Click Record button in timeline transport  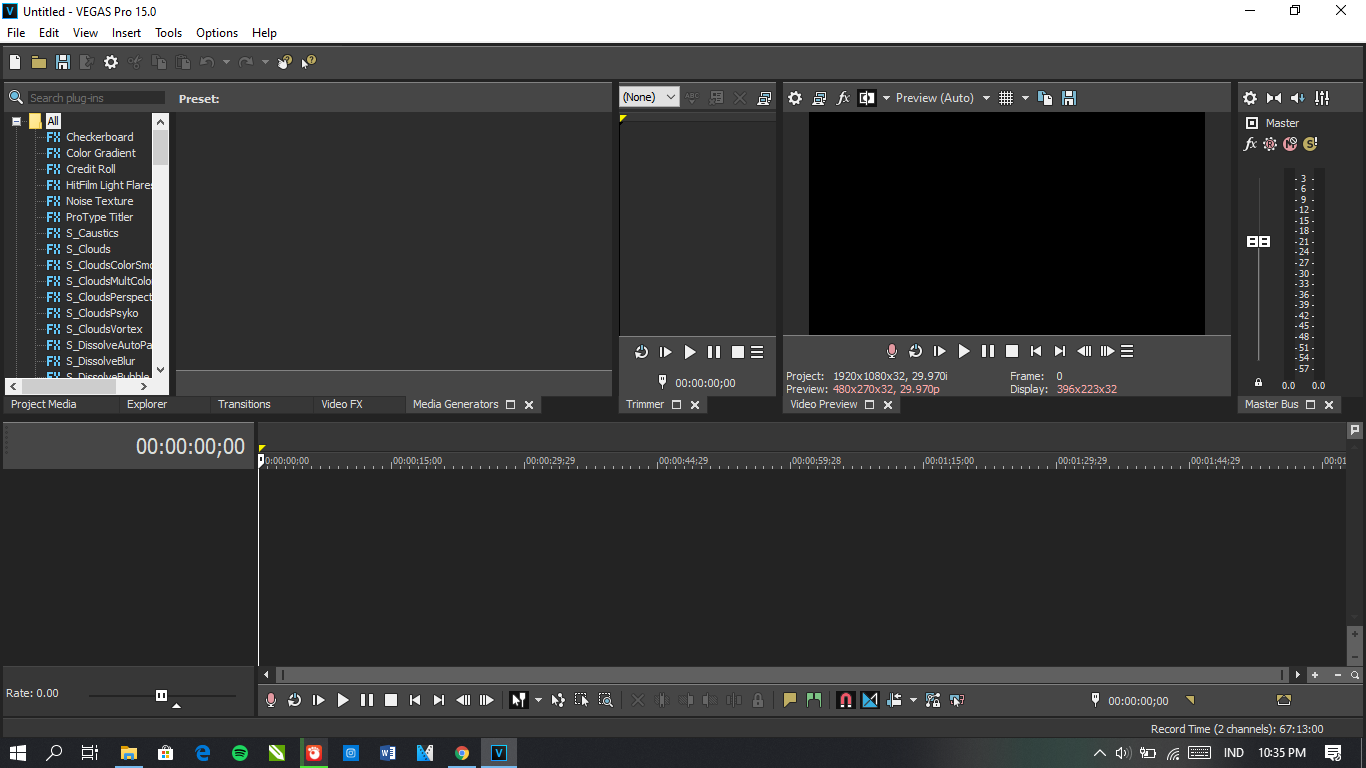point(271,700)
